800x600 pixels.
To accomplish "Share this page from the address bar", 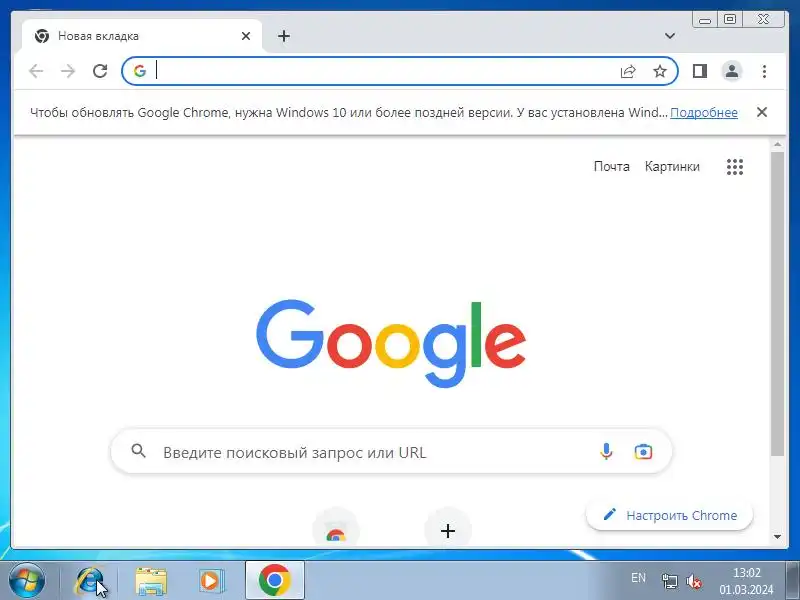I will click(628, 71).
